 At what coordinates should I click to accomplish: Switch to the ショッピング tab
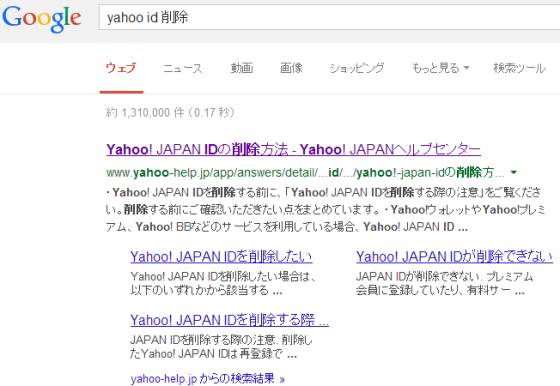(x=357, y=68)
